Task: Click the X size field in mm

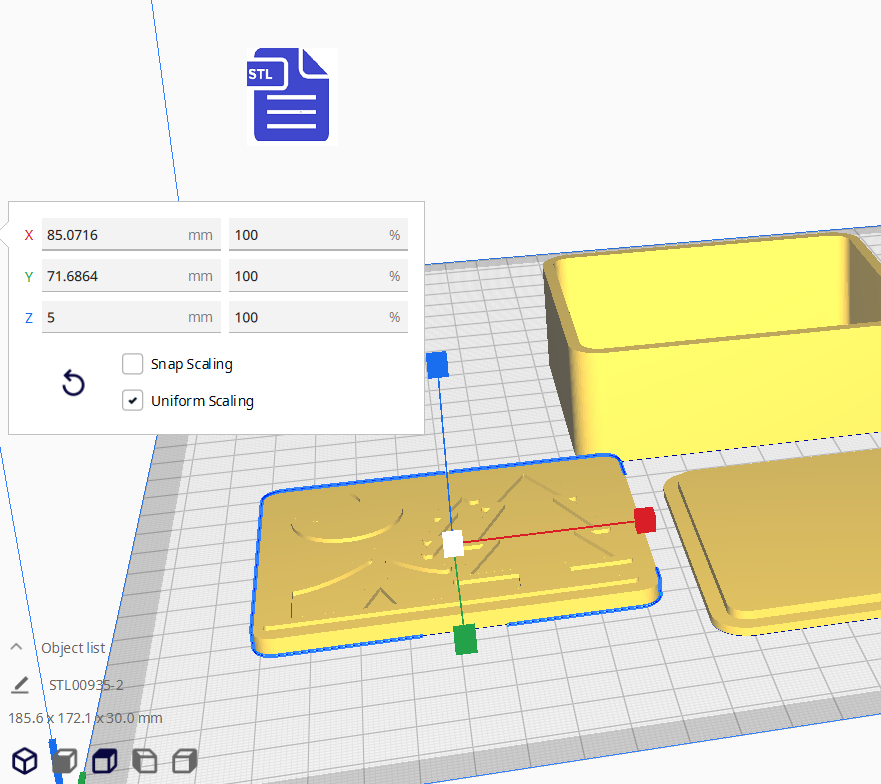Action: point(115,235)
